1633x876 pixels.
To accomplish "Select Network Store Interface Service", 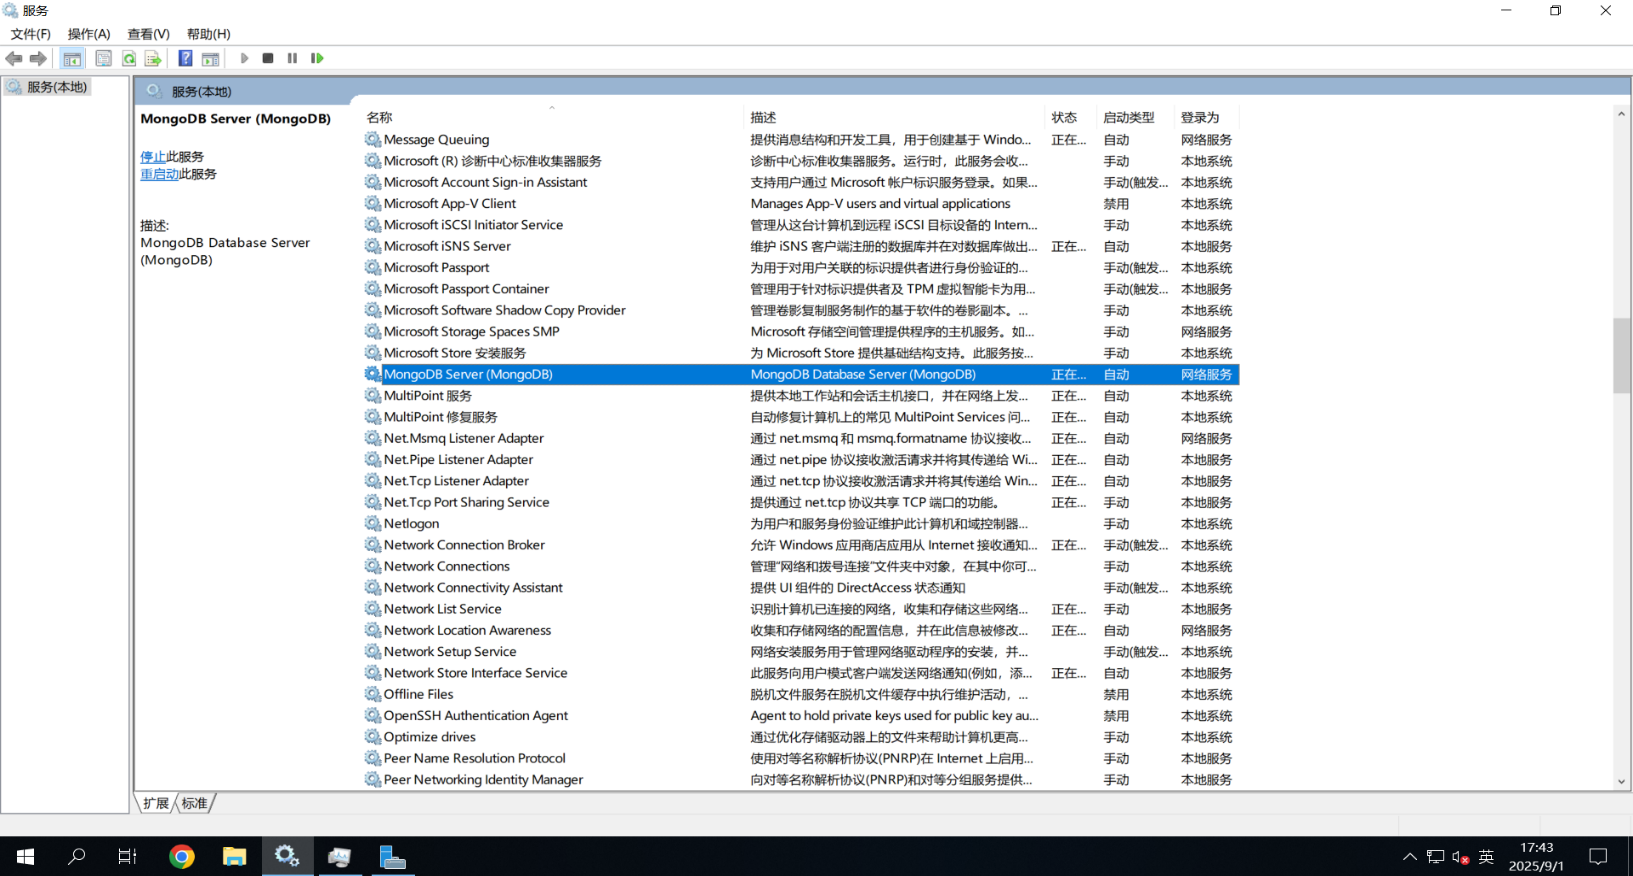I will point(802,673).
